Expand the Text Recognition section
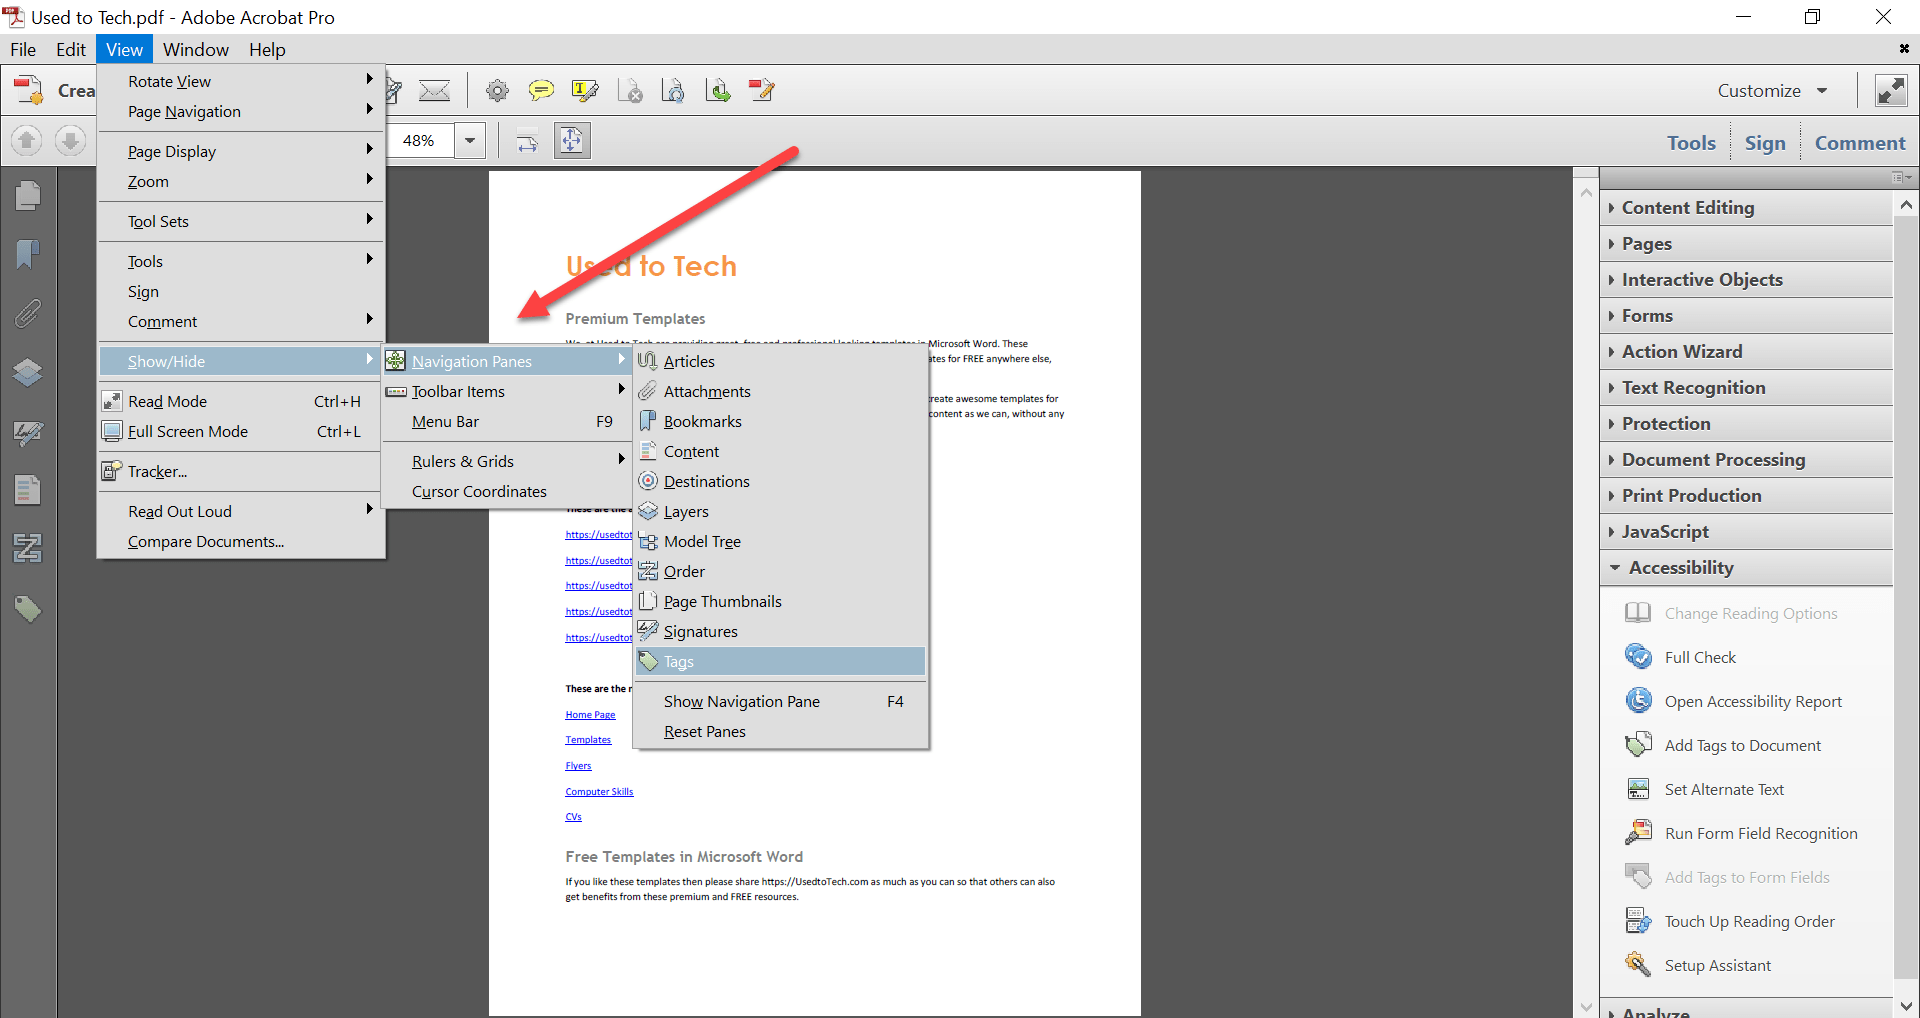 coord(1747,387)
